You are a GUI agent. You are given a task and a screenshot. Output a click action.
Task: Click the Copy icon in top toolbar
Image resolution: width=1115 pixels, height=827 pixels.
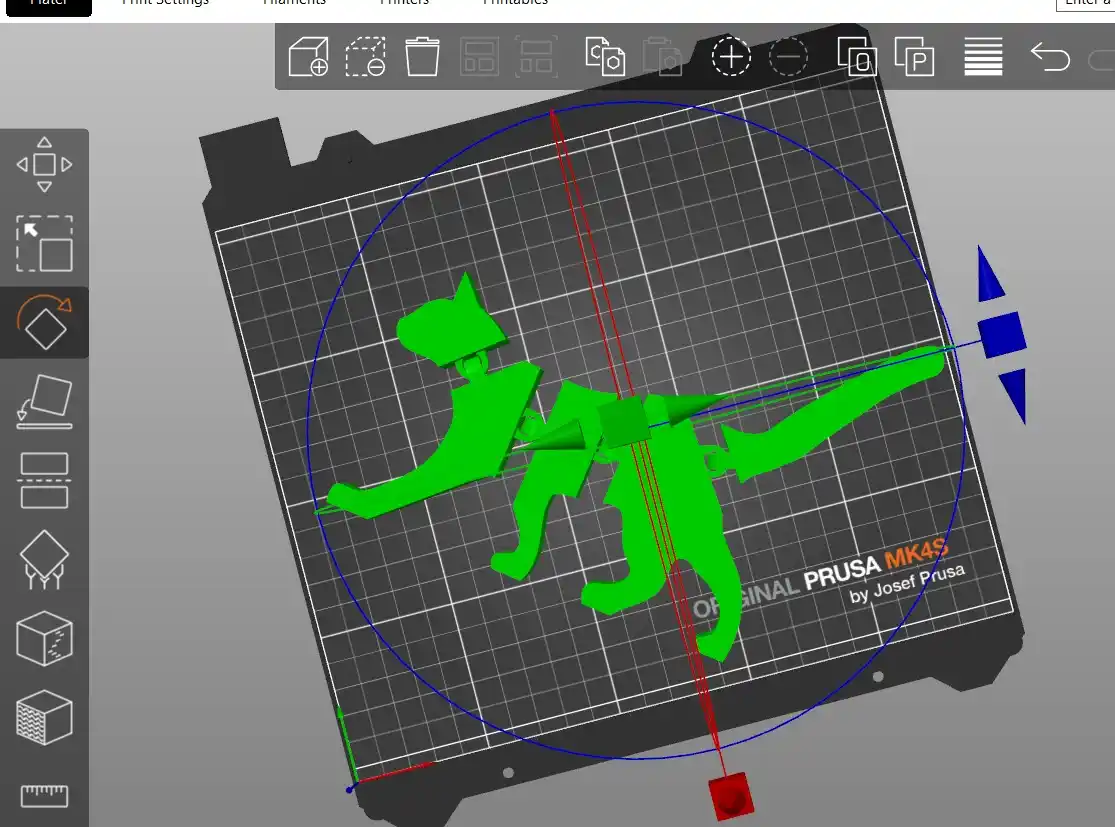click(x=605, y=57)
